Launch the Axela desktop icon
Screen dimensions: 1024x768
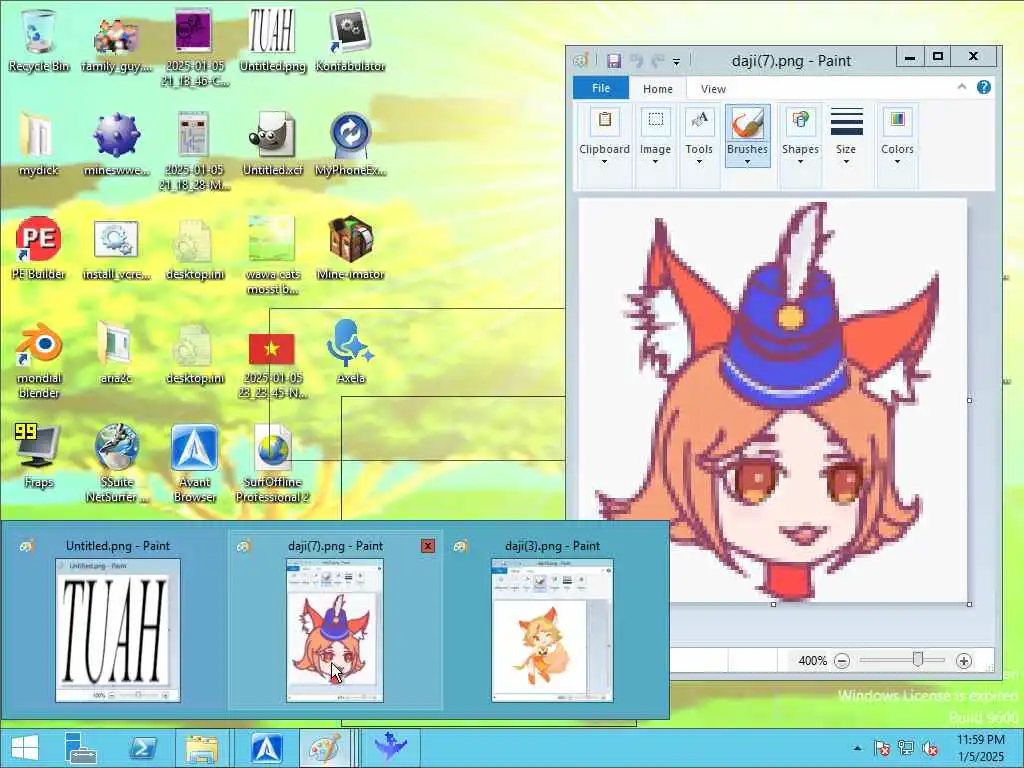tap(350, 353)
